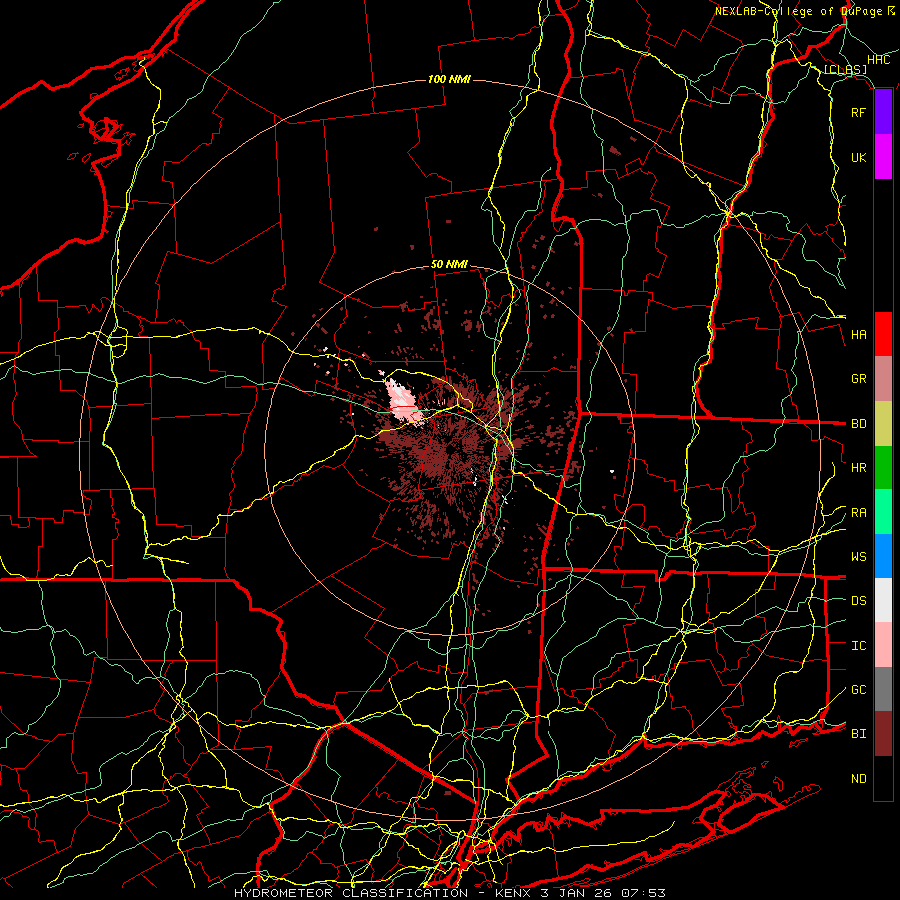Image resolution: width=900 pixels, height=900 pixels.
Task: Click the [CLAS] units label
Action: [x=845, y=69]
